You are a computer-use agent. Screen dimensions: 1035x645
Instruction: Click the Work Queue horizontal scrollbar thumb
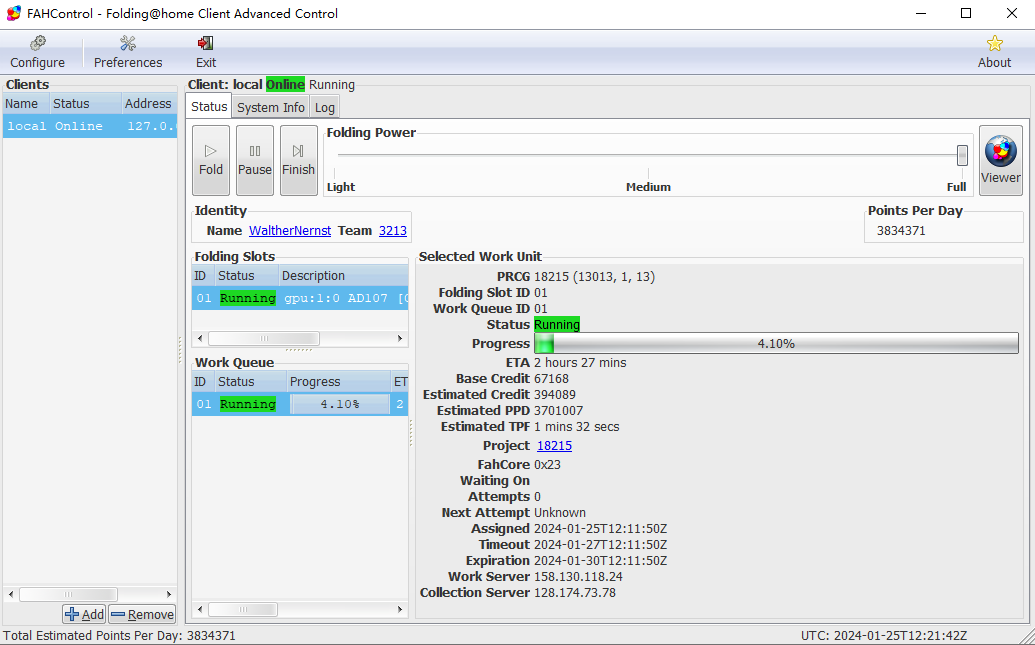(x=243, y=609)
